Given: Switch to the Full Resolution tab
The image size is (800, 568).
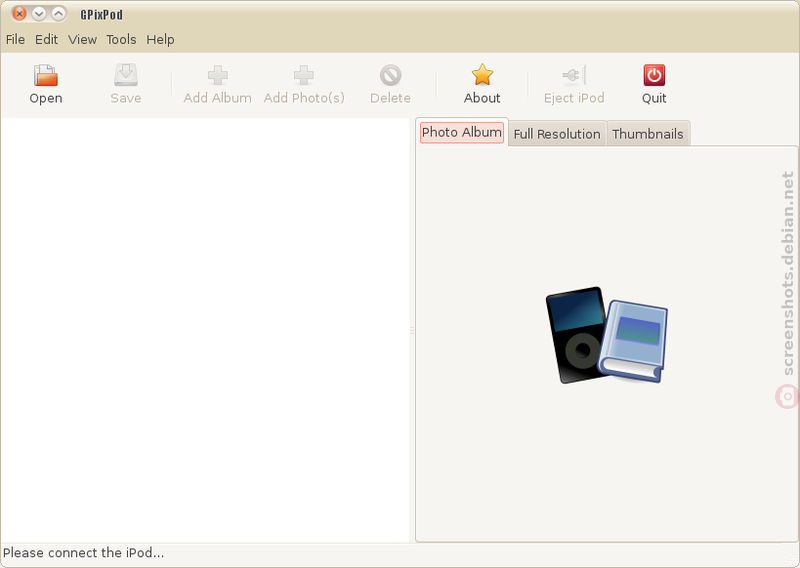Looking at the screenshot, I should (557, 134).
